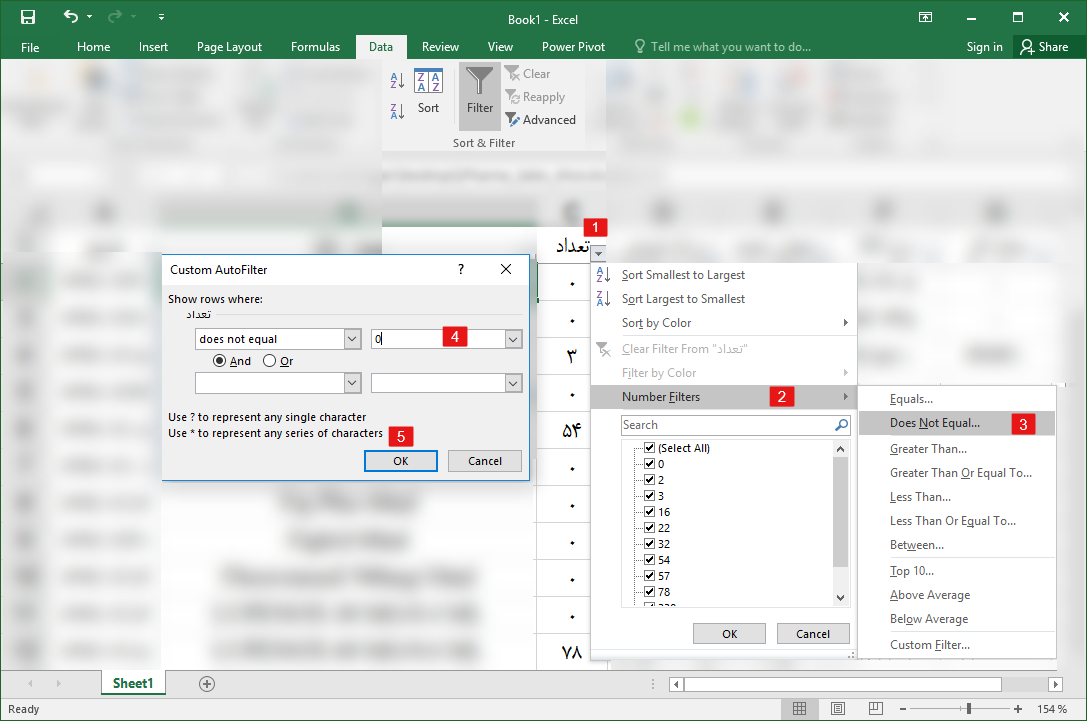
Task: Select the Or radio button
Action: click(x=270, y=360)
